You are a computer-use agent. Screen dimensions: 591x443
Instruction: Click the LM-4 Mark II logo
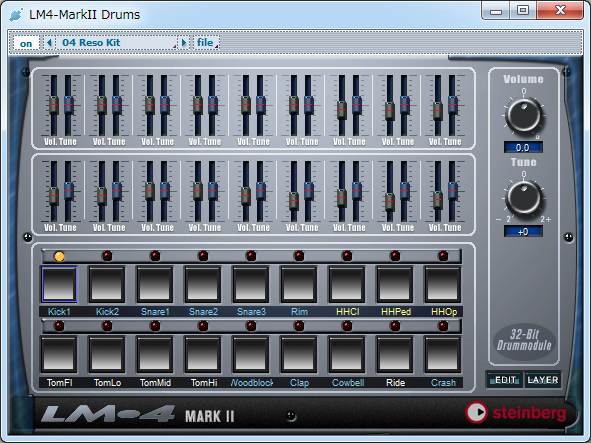coord(138,415)
